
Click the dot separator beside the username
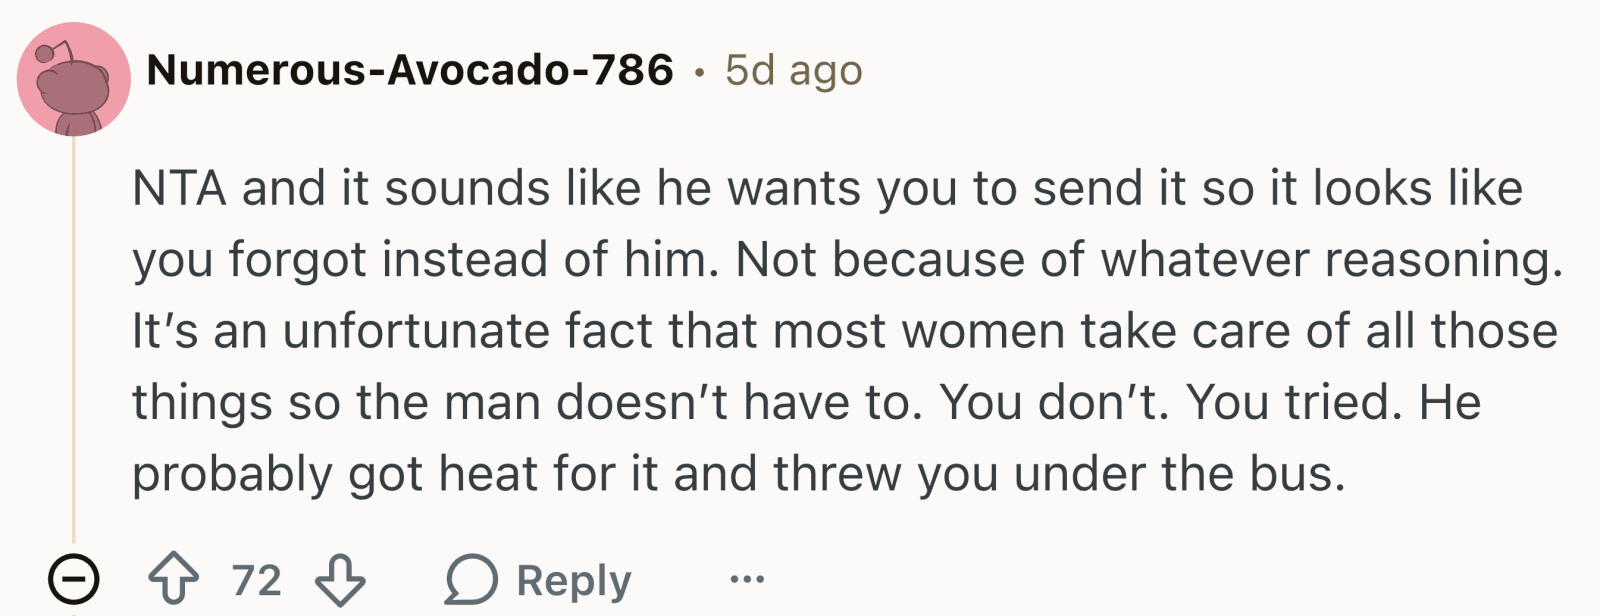click(700, 72)
